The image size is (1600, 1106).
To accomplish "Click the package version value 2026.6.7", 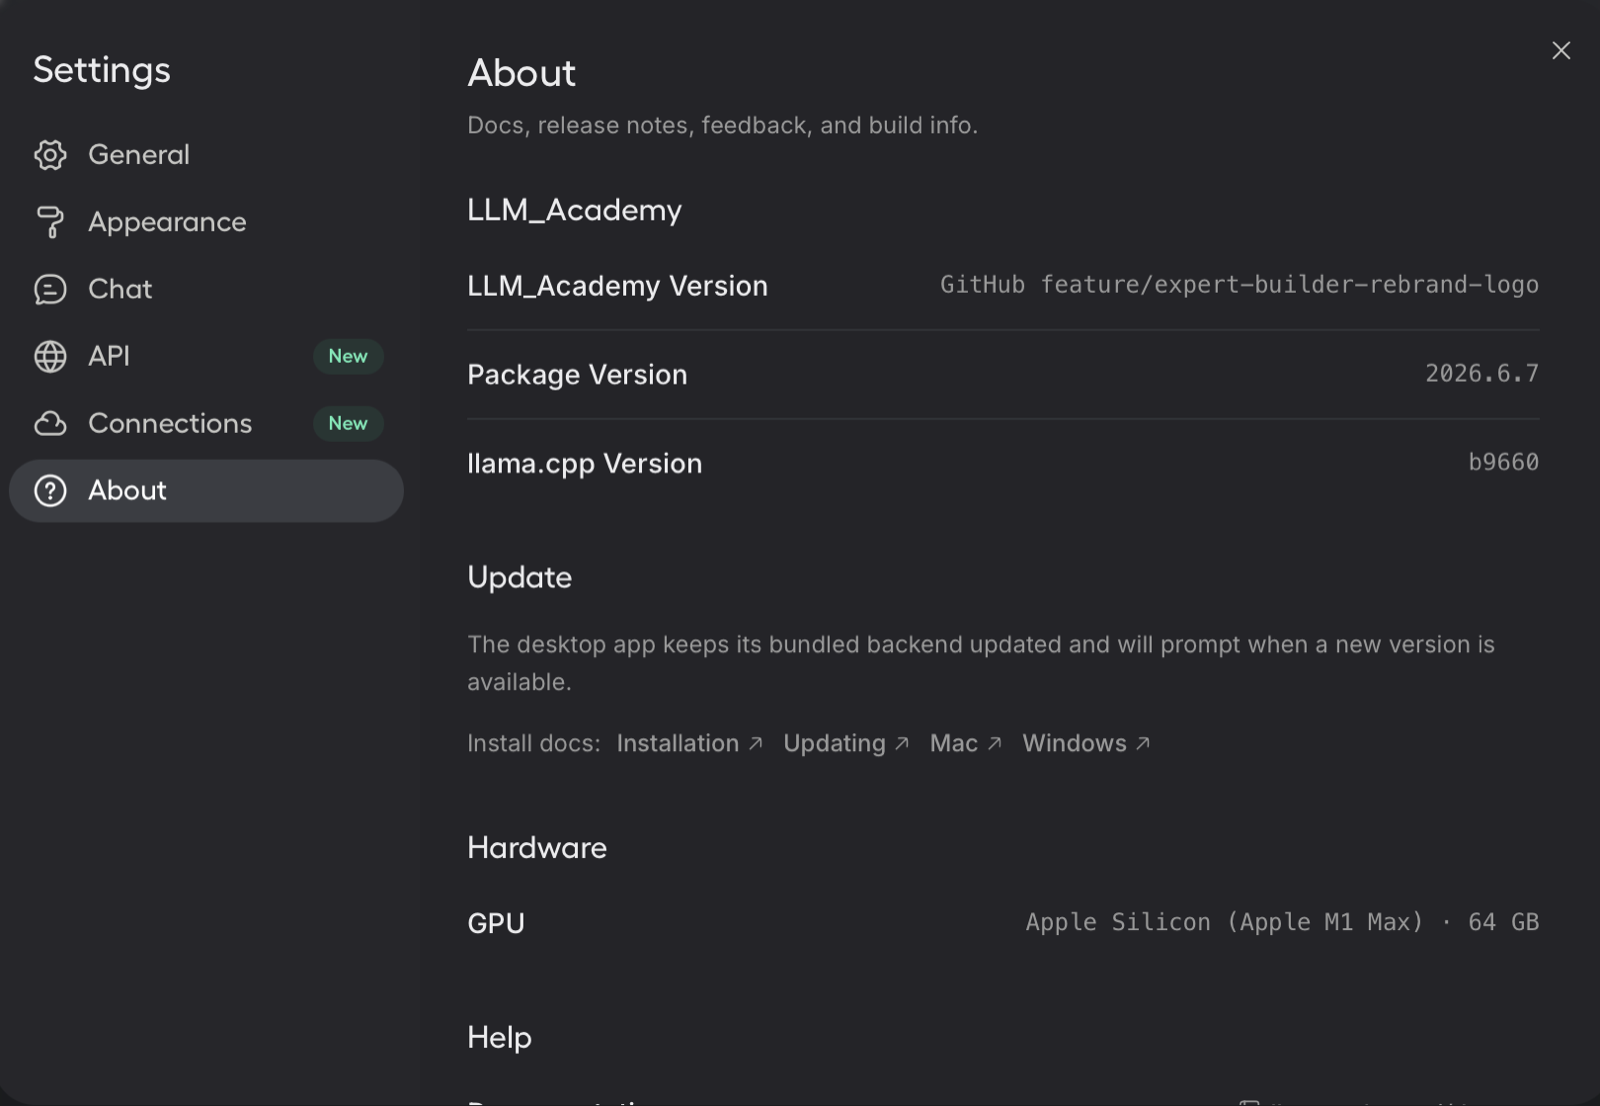I will point(1482,373).
